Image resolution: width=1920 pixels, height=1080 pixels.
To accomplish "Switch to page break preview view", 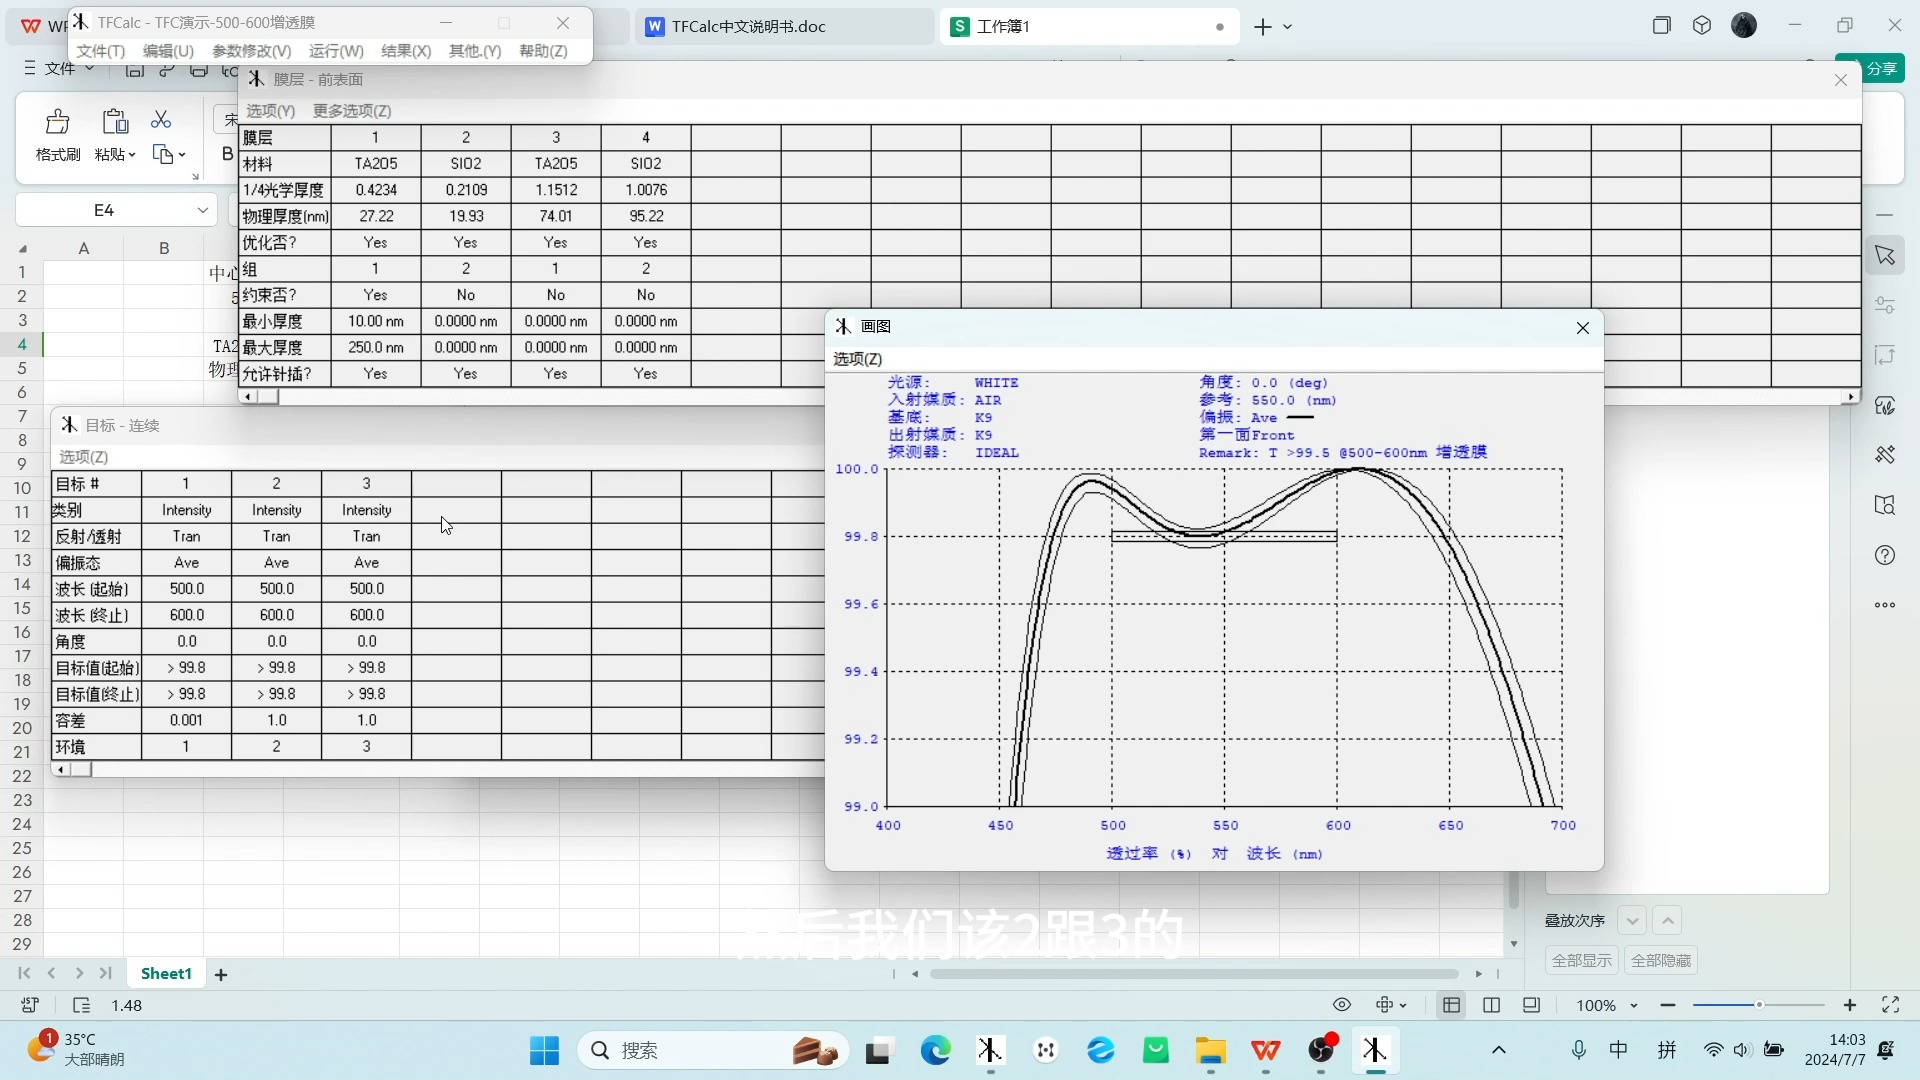I will pos(1491,1005).
